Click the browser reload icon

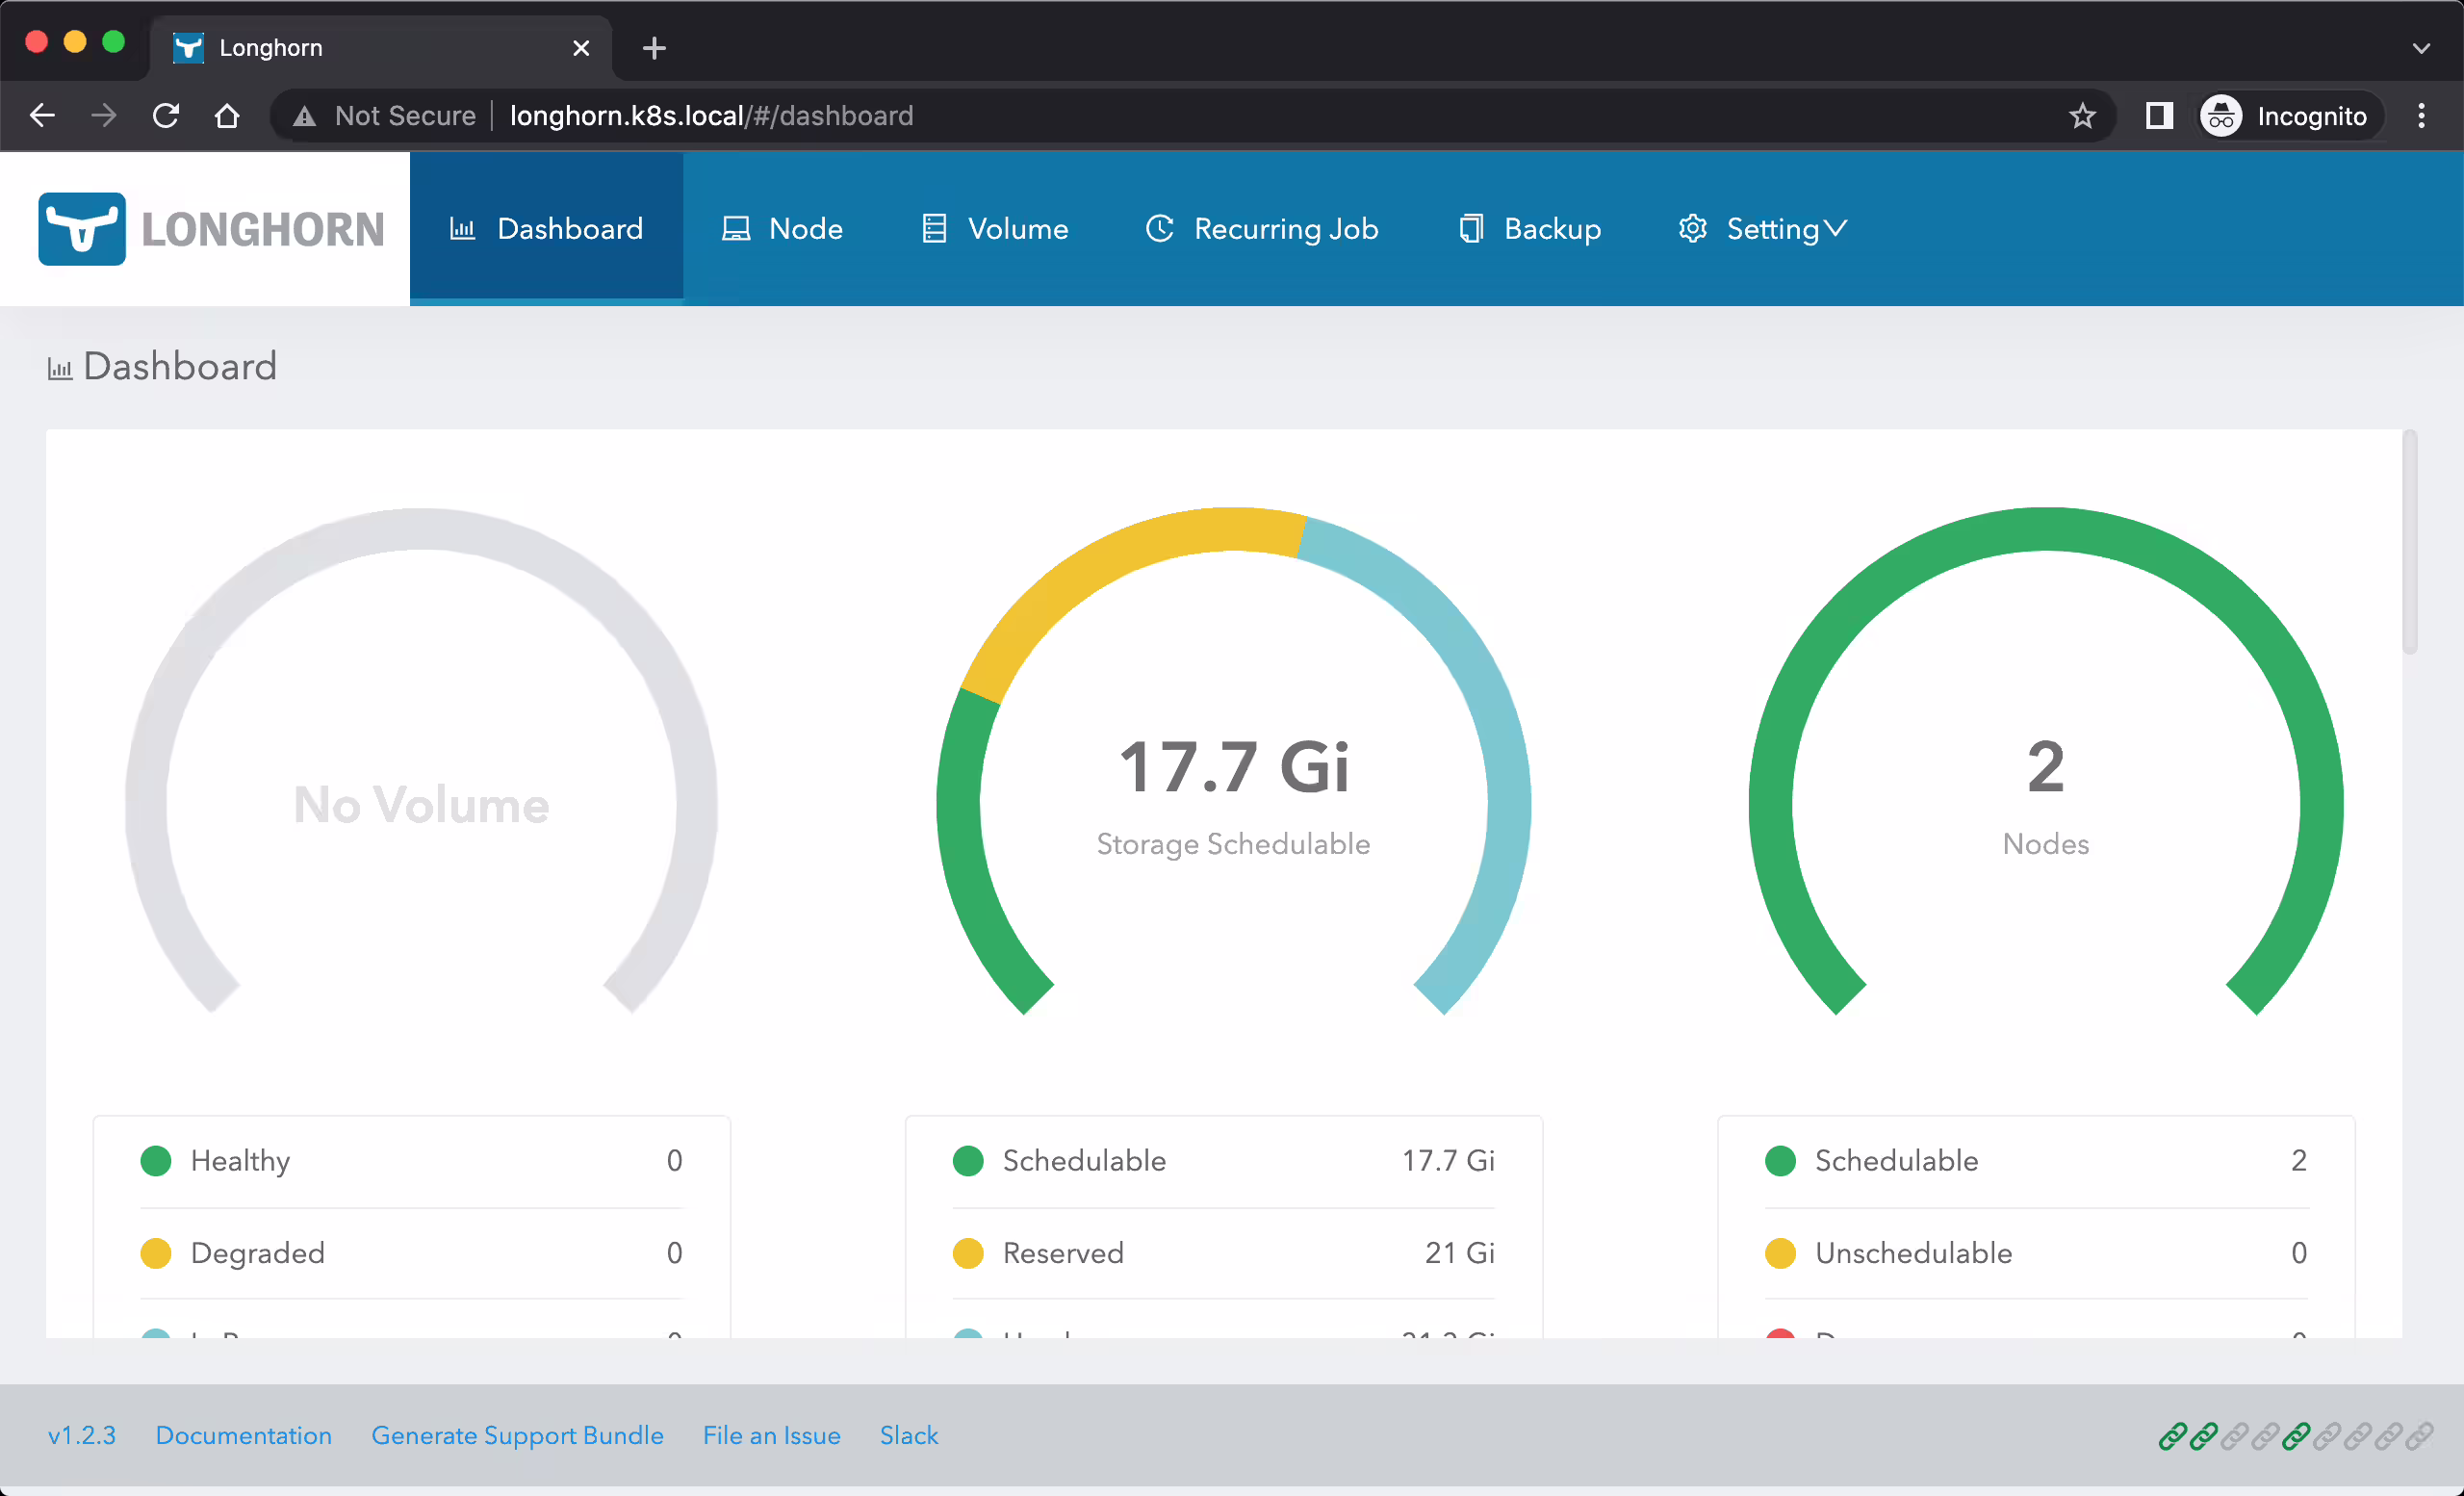[166, 116]
